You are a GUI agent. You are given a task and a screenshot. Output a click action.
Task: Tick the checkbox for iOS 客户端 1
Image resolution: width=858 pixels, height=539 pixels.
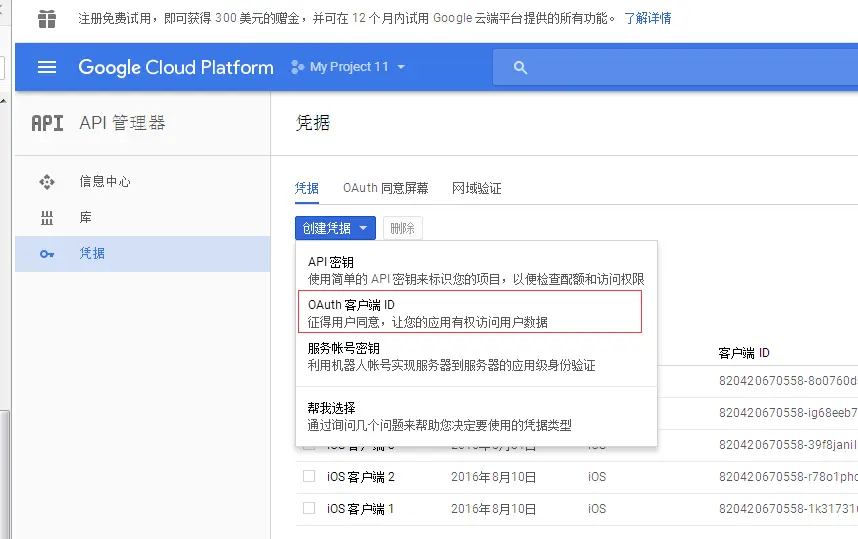tap(309, 508)
